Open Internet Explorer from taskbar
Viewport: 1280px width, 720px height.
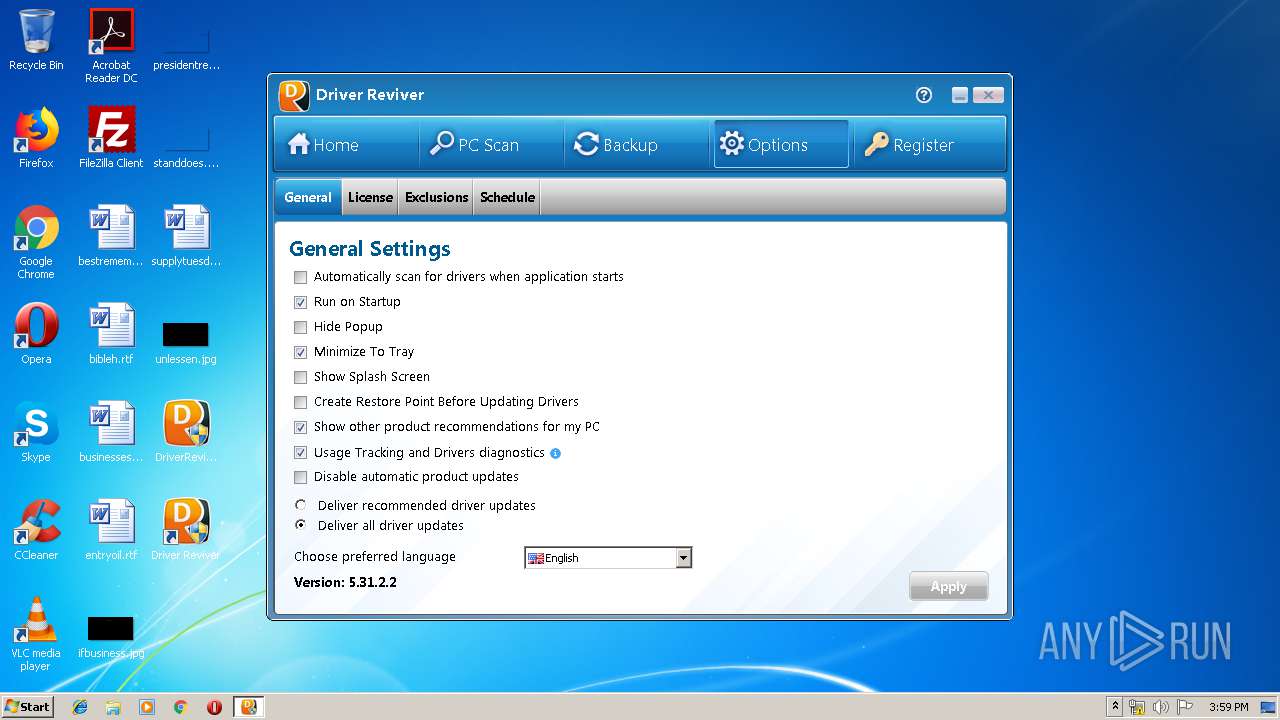80,707
